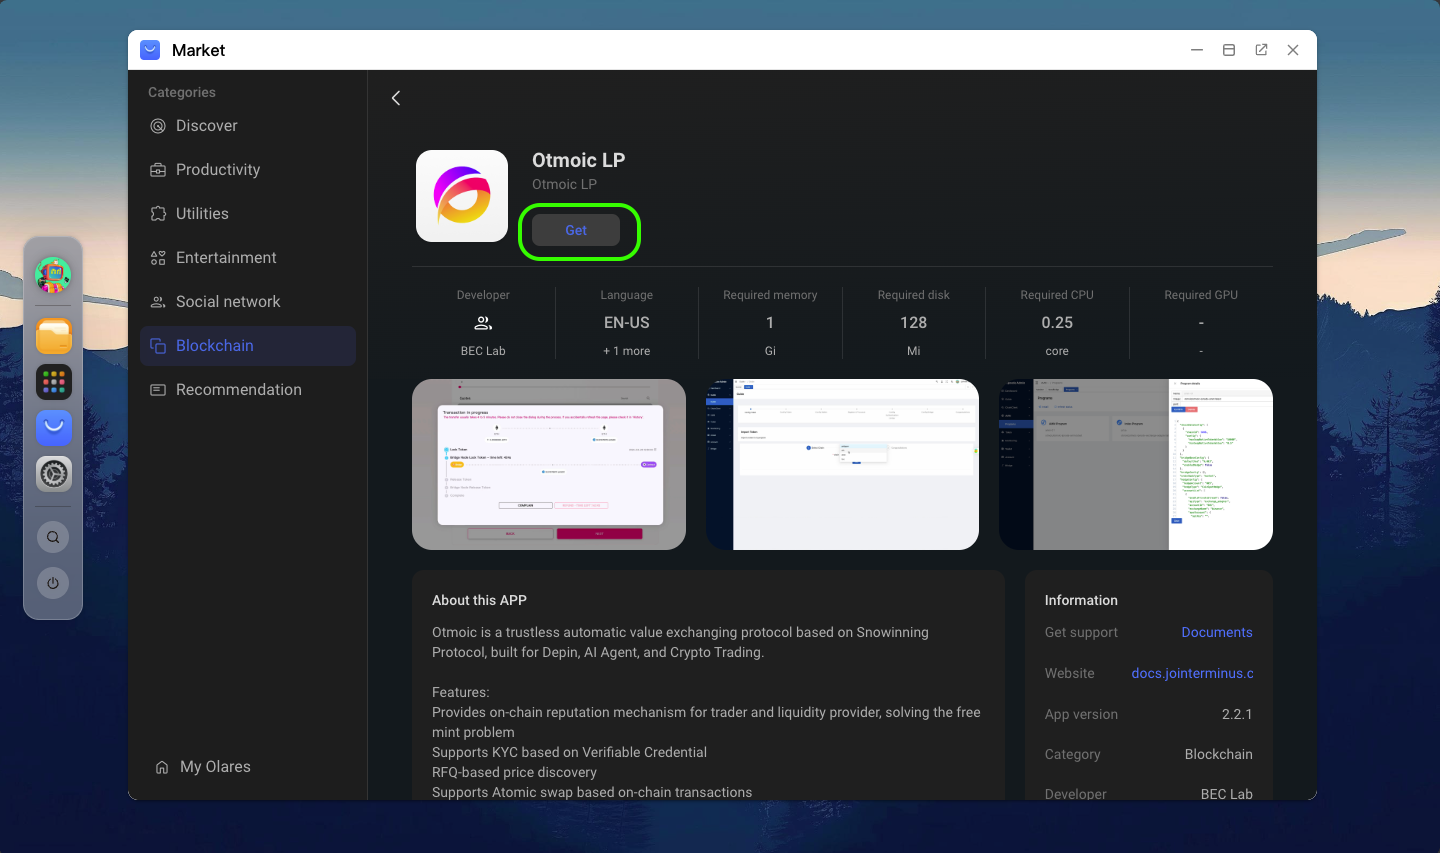Click the Otmoic LP app logo

pos(462,196)
